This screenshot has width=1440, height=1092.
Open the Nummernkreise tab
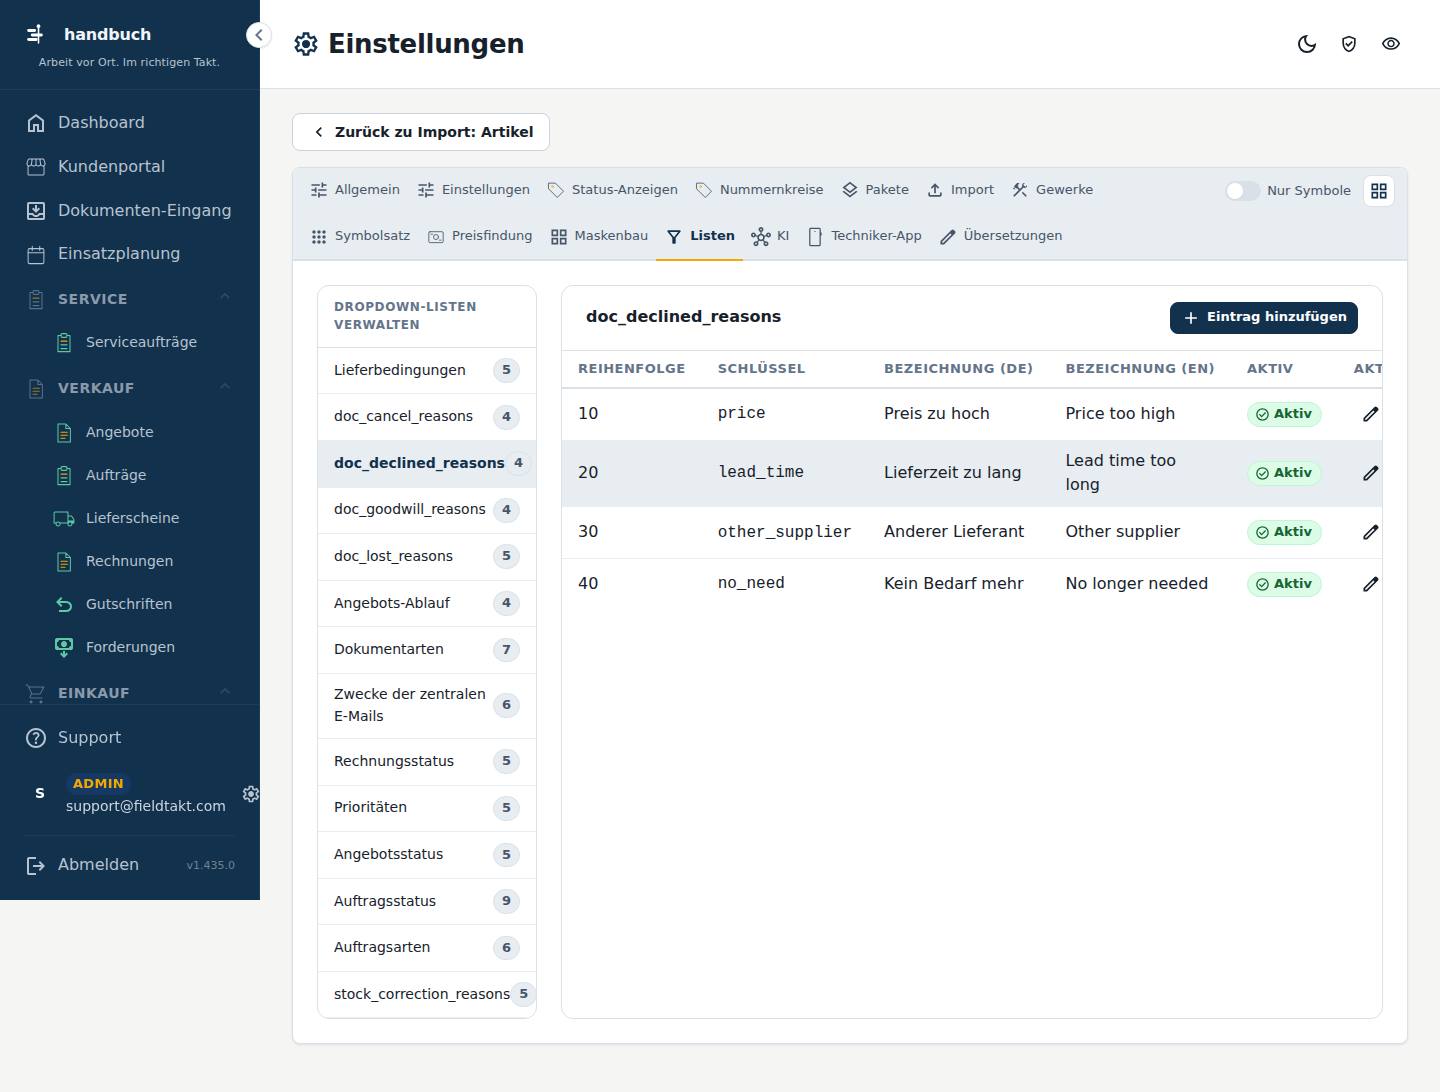[x=760, y=190]
